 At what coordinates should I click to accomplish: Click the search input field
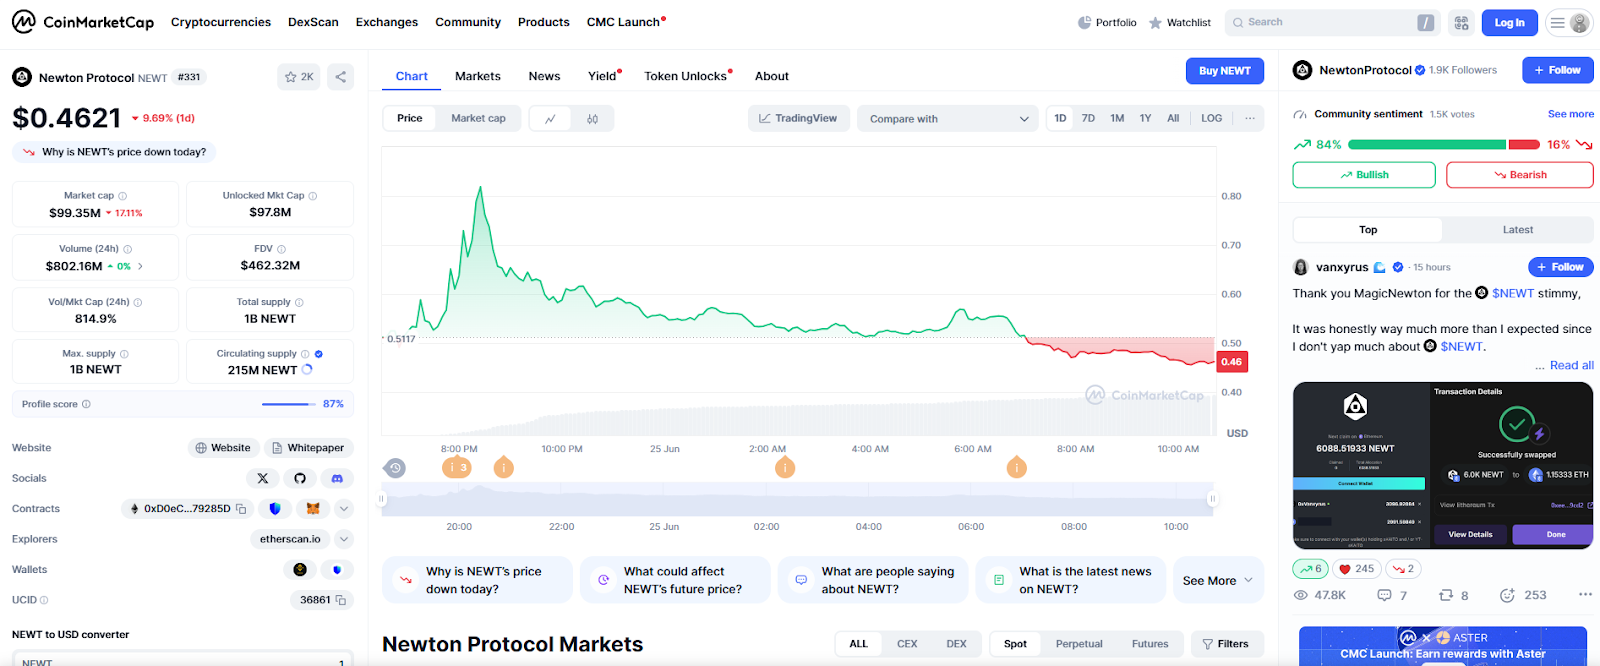pos(1331,22)
